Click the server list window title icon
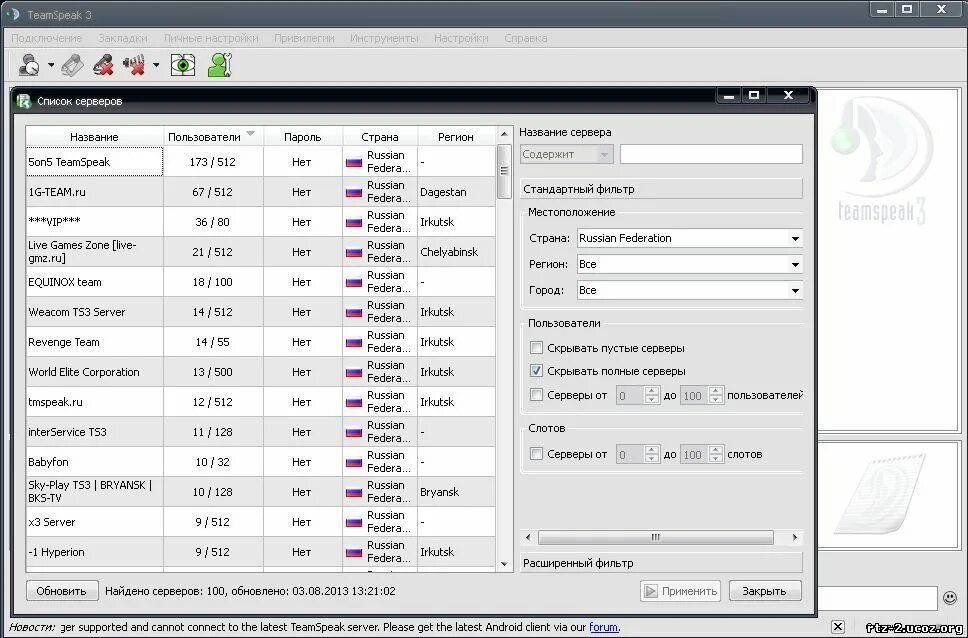Viewport: 968px width, 638px height. (24, 101)
